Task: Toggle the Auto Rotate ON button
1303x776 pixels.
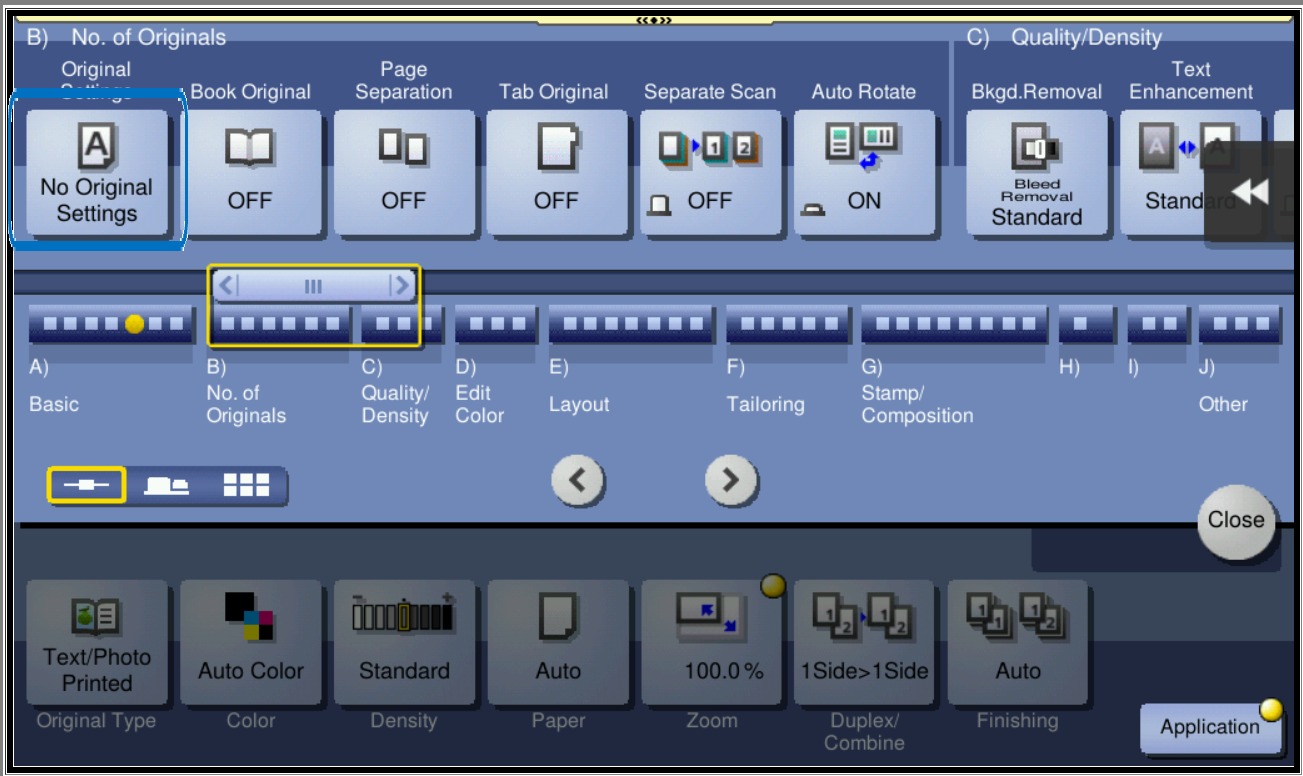Action: click(x=864, y=172)
